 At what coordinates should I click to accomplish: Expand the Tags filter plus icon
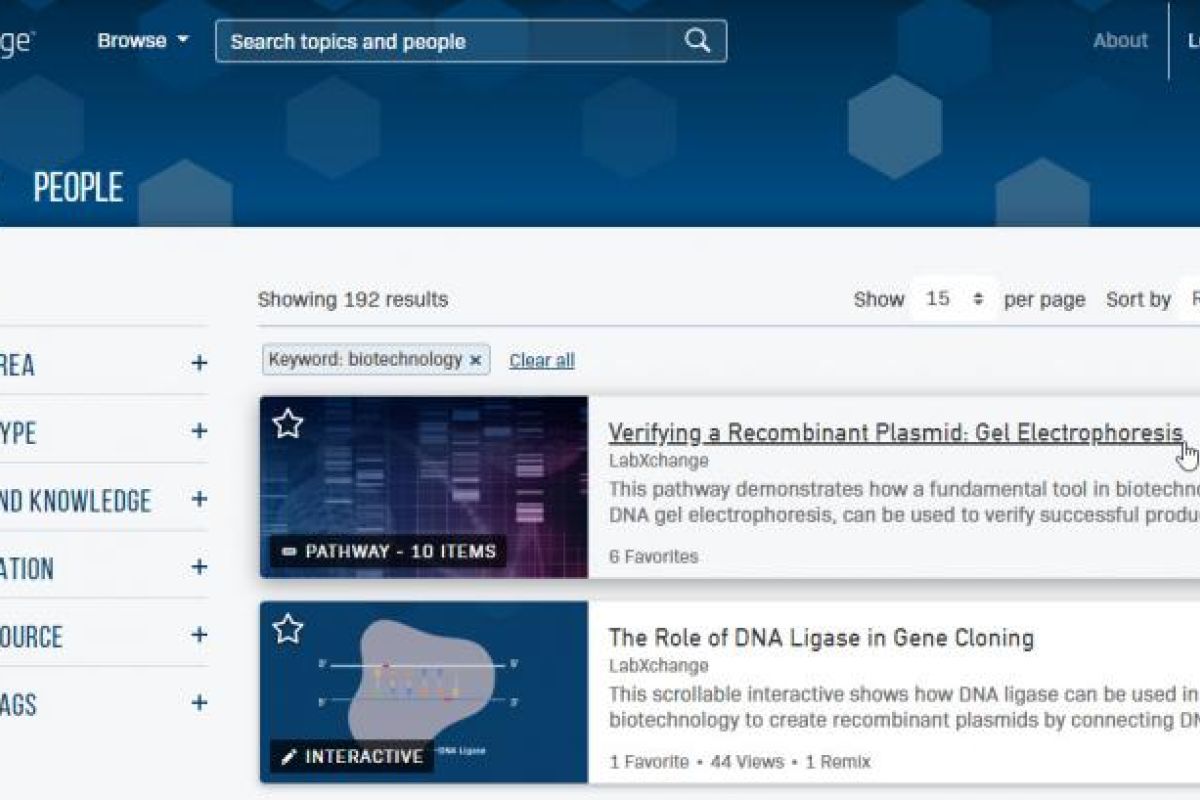pos(199,703)
